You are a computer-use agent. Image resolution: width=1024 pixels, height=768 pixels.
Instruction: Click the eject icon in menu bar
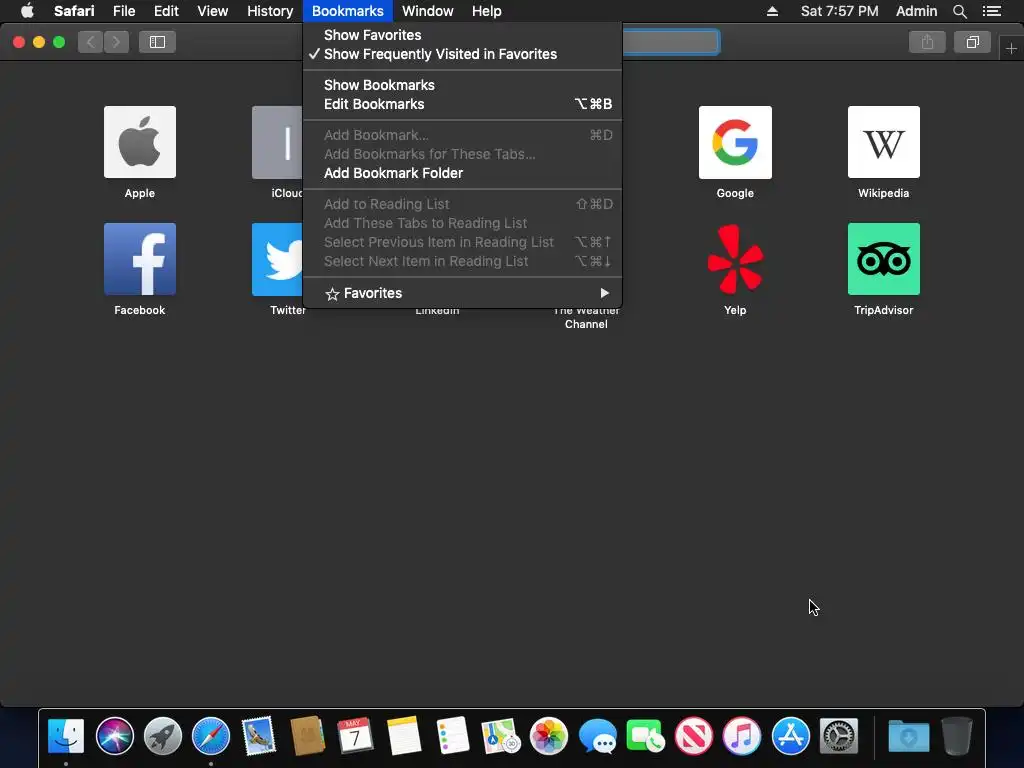[772, 11]
